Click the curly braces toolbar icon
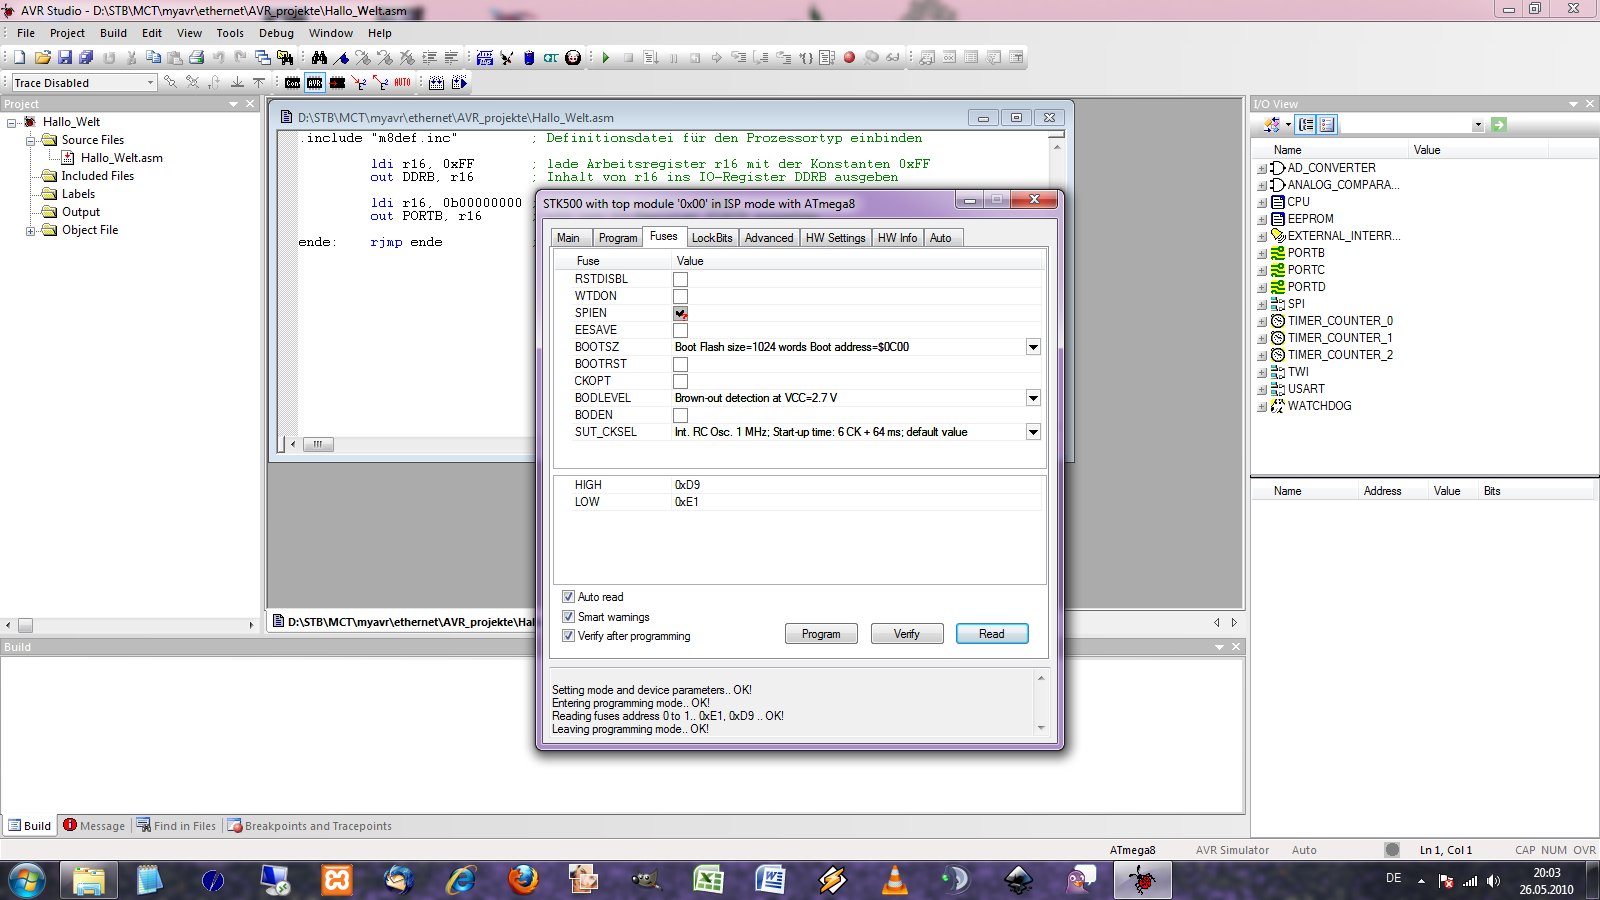This screenshot has height=900, width=1600. point(806,58)
